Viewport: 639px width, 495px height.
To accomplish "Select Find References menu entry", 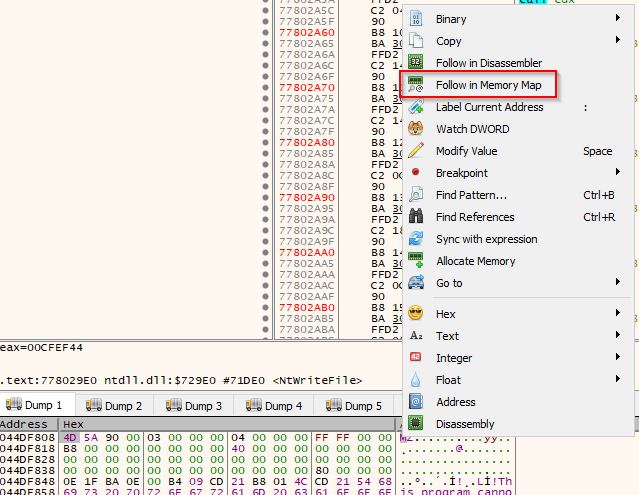I will pyautogui.click(x=475, y=217).
